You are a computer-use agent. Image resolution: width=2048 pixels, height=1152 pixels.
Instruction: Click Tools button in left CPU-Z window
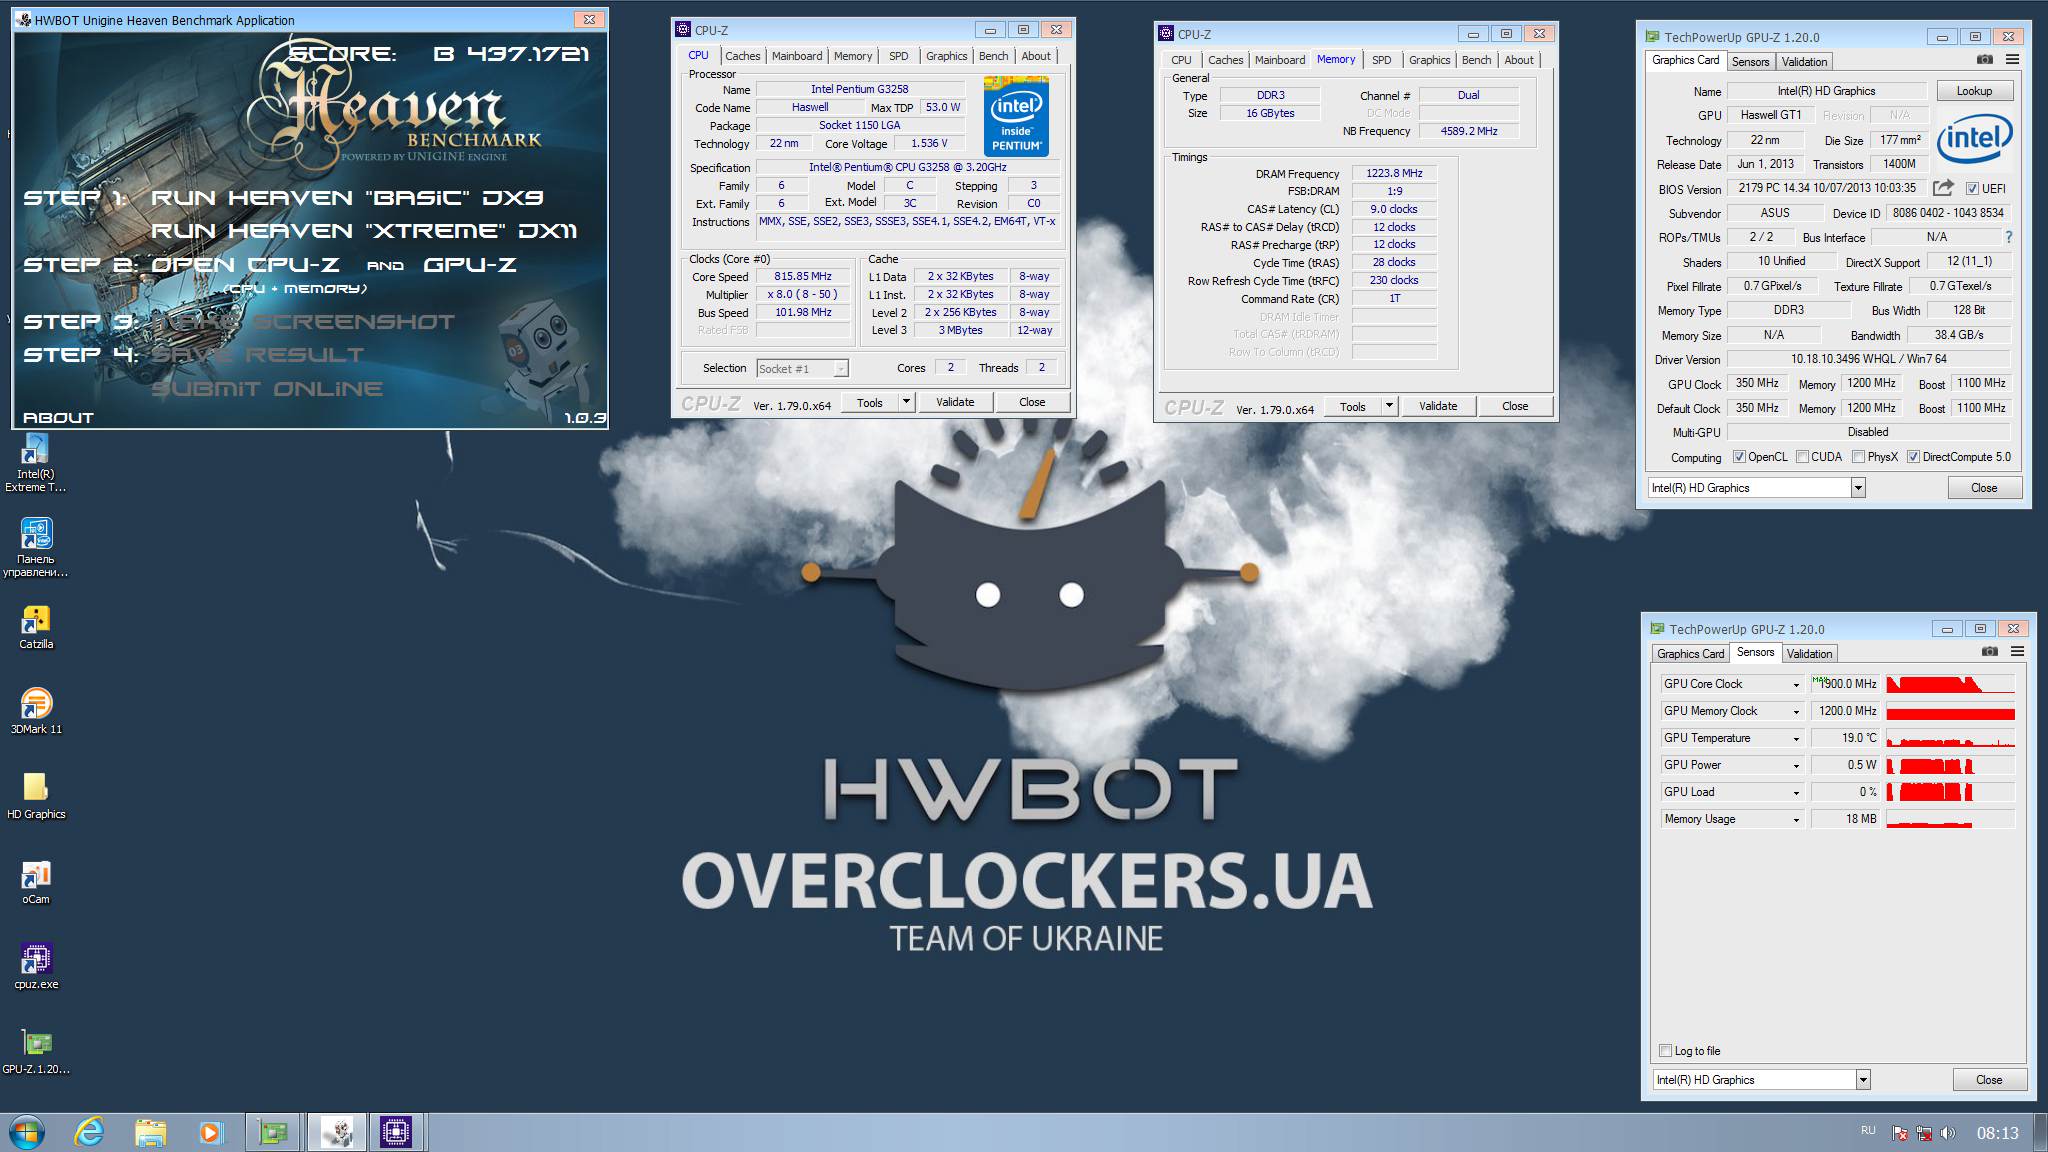tap(870, 402)
